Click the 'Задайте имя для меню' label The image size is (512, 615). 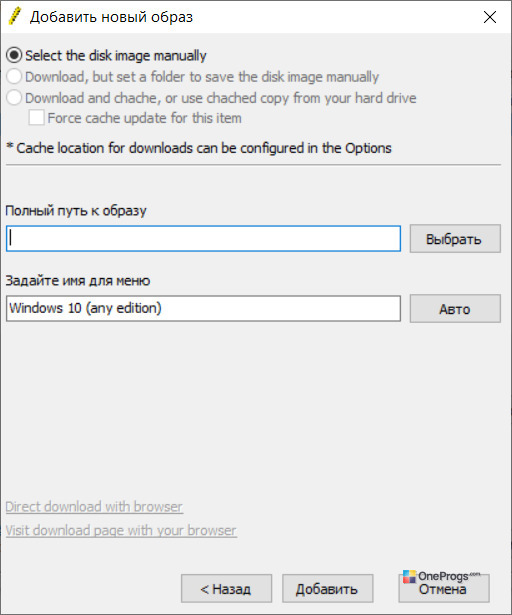(78, 281)
